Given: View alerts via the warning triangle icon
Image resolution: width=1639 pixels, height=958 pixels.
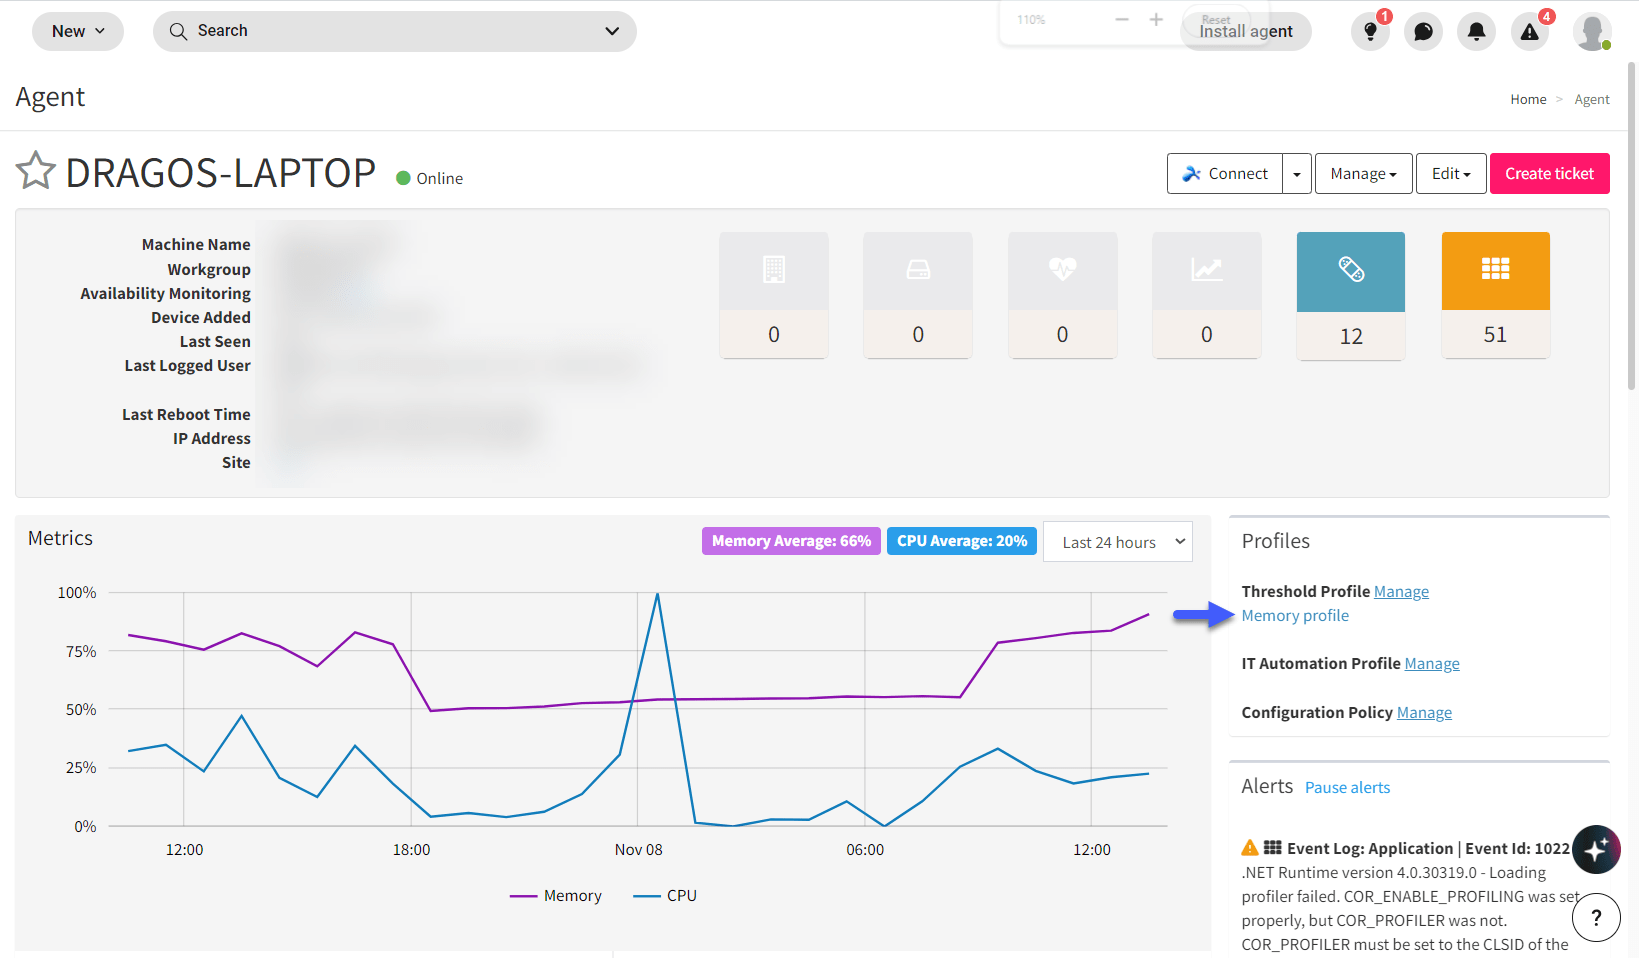Looking at the screenshot, I should (x=1529, y=33).
